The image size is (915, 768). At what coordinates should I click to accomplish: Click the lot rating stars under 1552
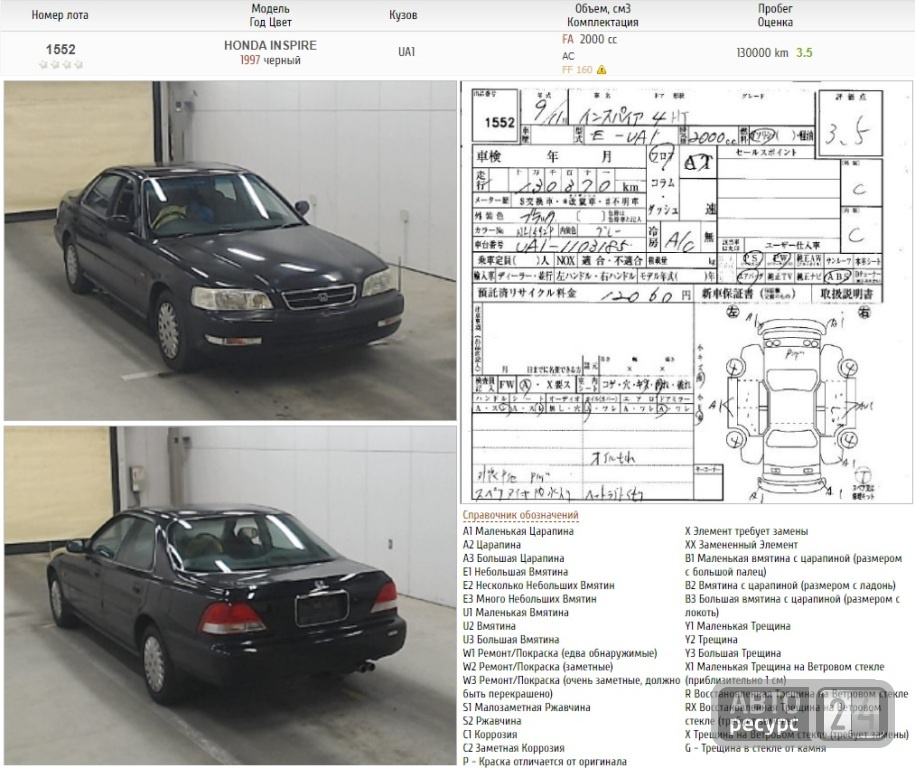61,65
